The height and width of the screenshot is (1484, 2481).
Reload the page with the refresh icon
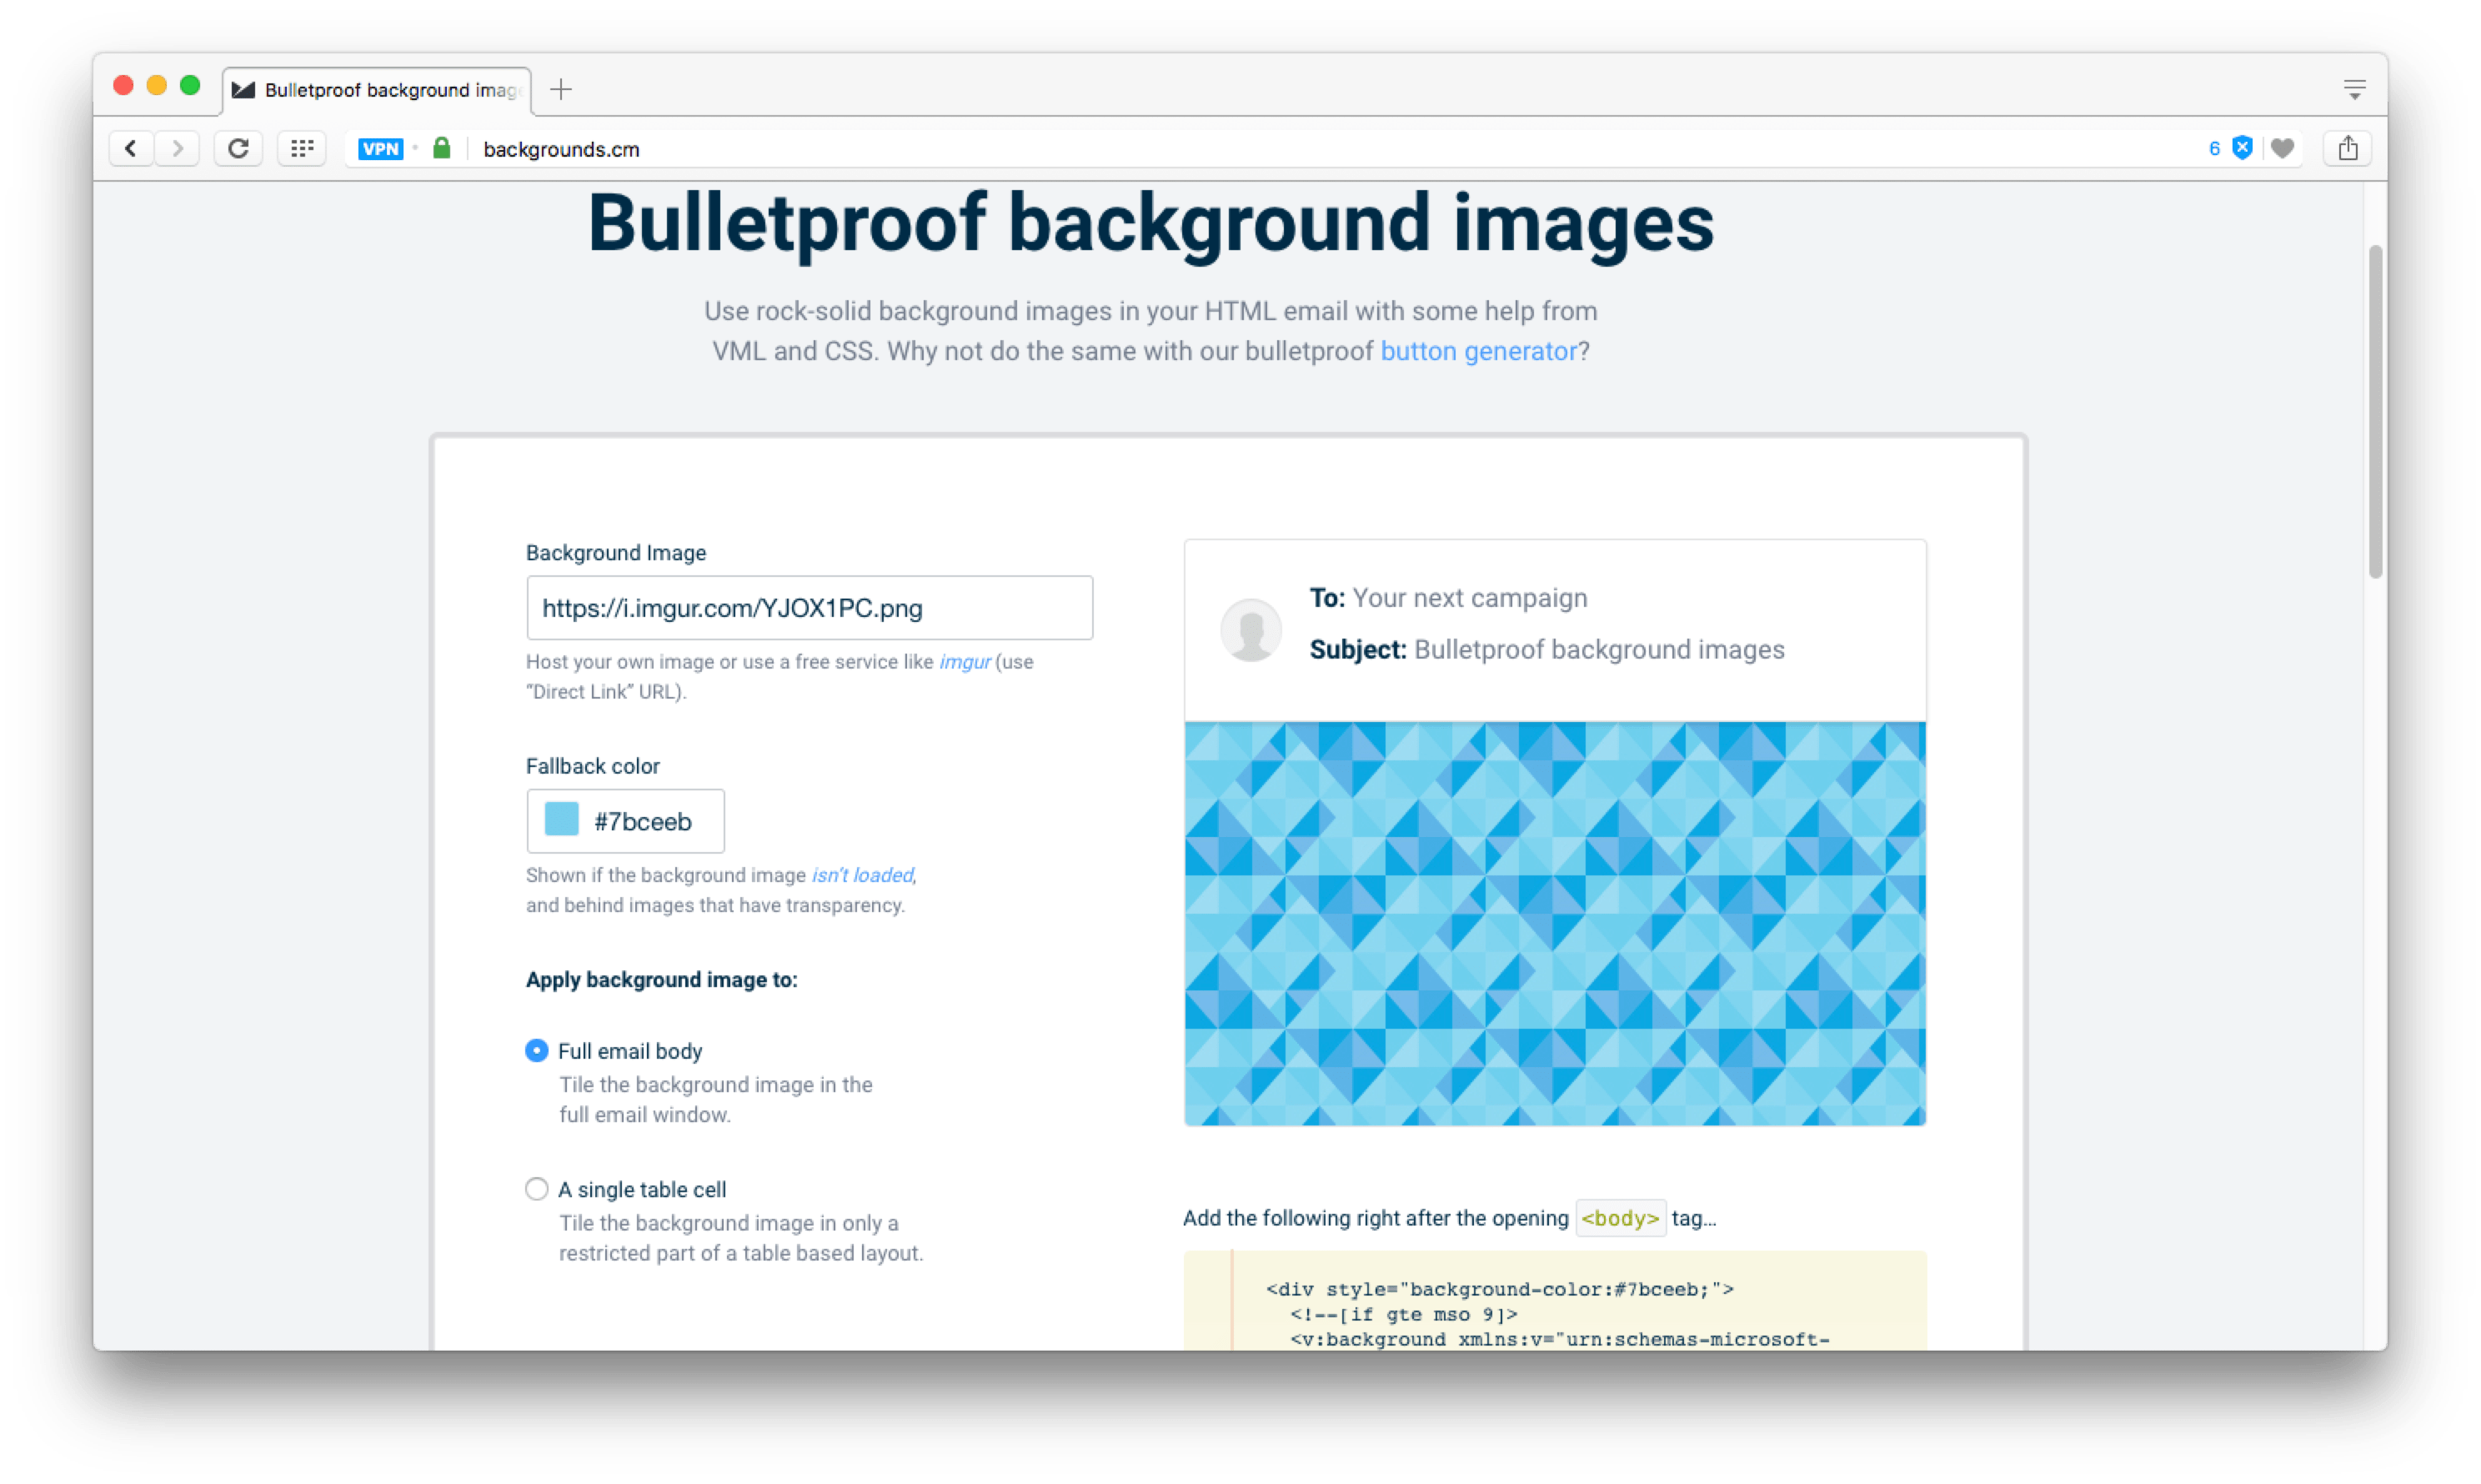point(238,149)
